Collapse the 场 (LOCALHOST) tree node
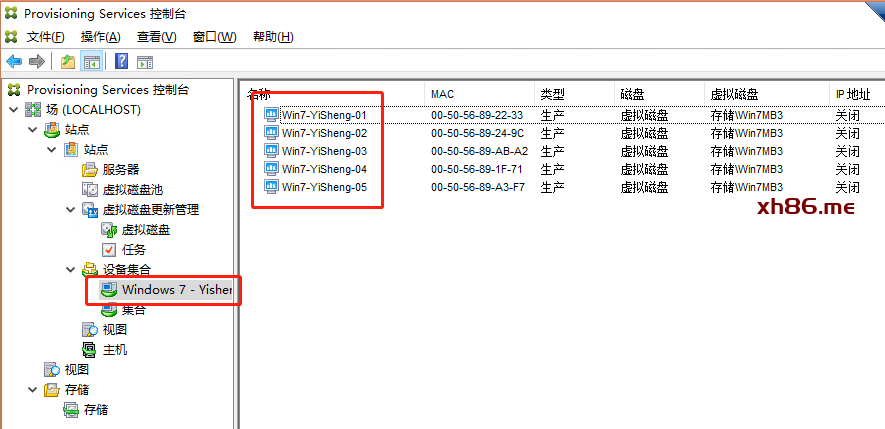 tap(12, 110)
